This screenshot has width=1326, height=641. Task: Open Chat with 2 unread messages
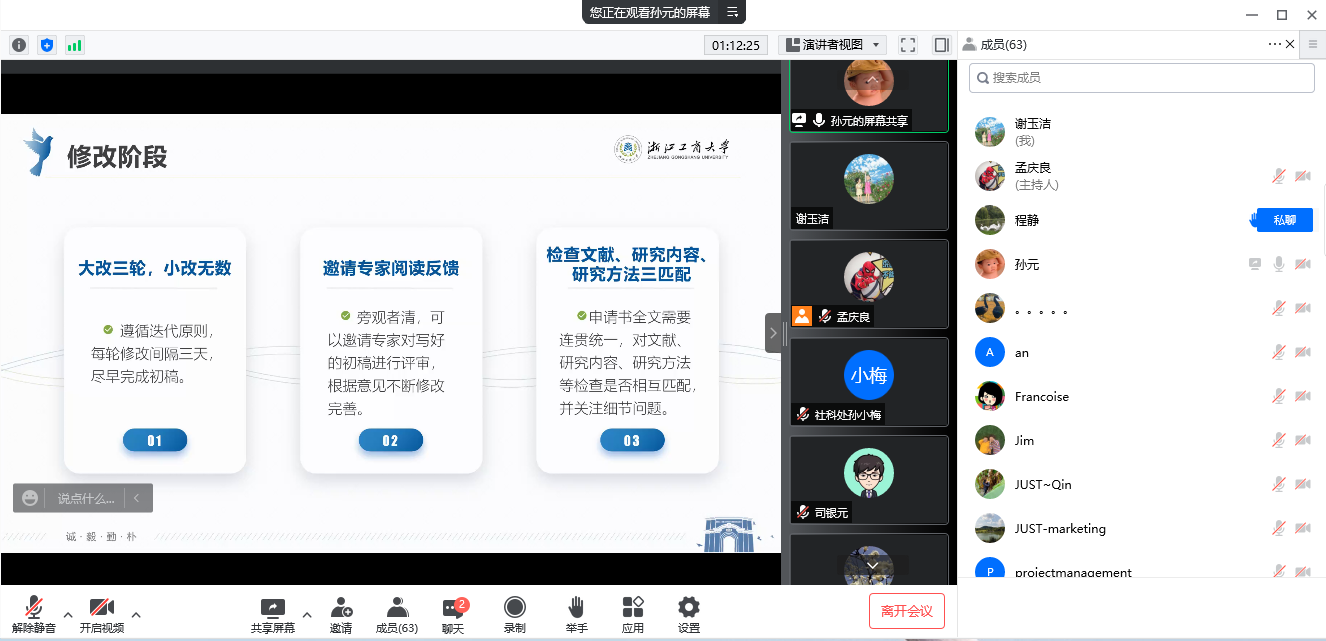pyautogui.click(x=454, y=614)
